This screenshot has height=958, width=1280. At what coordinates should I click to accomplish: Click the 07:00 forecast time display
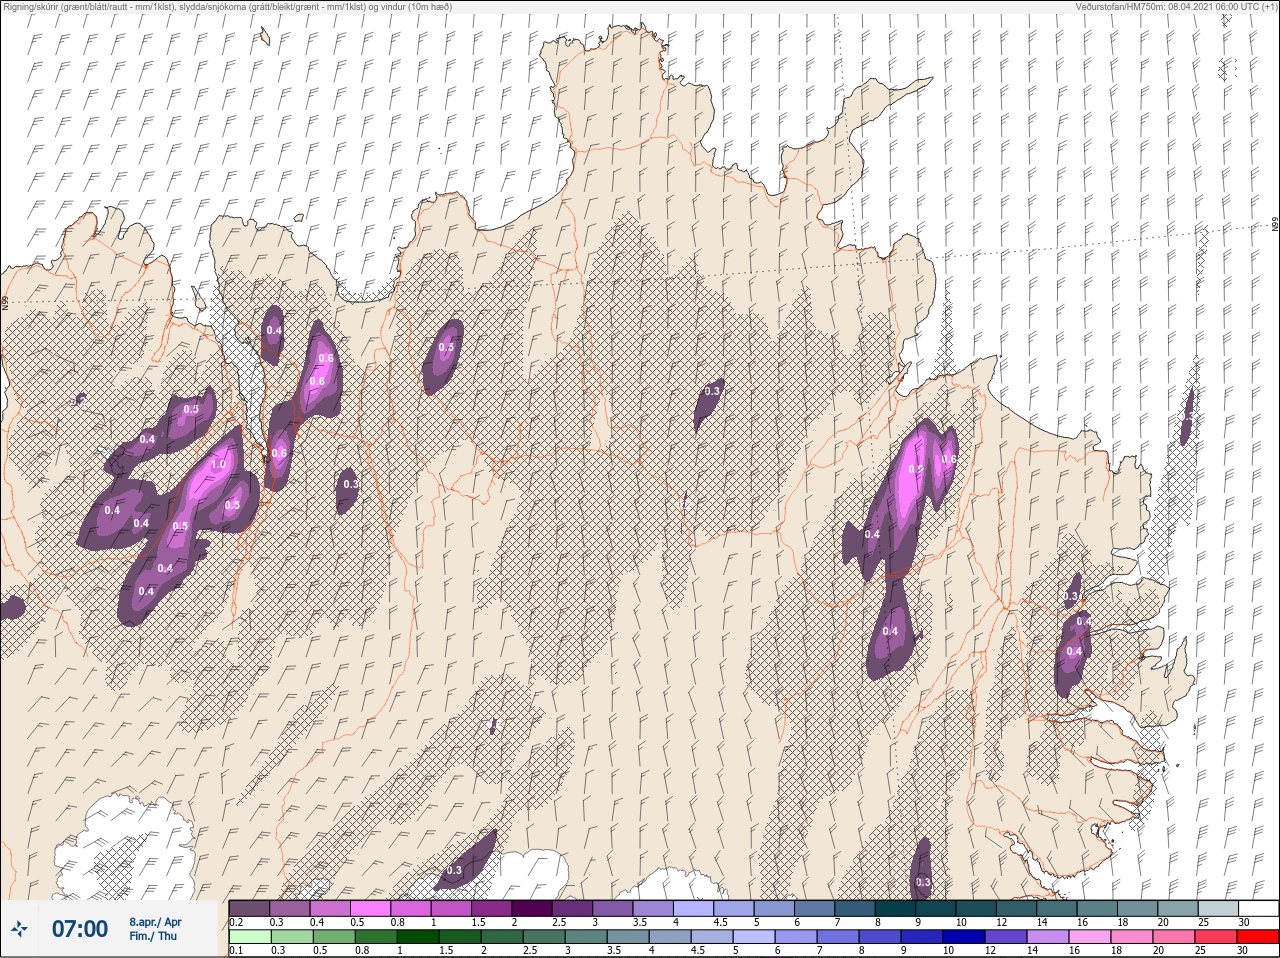click(80, 929)
